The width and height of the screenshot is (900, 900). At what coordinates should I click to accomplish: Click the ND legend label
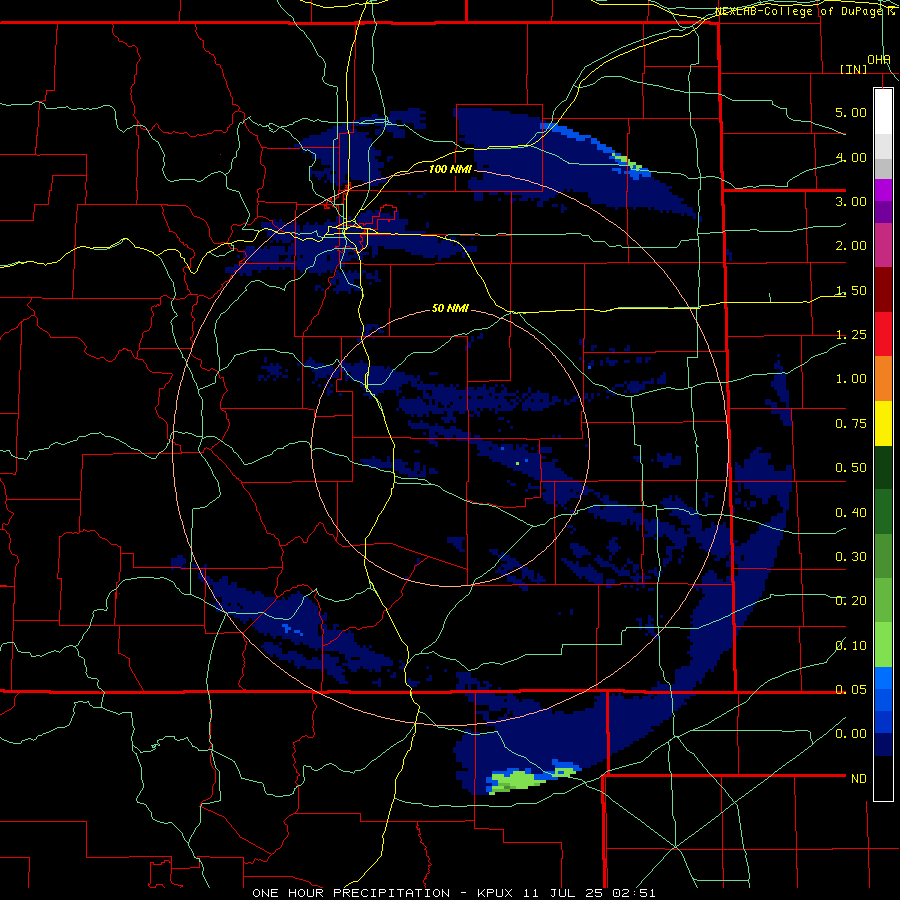pyautogui.click(x=859, y=779)
